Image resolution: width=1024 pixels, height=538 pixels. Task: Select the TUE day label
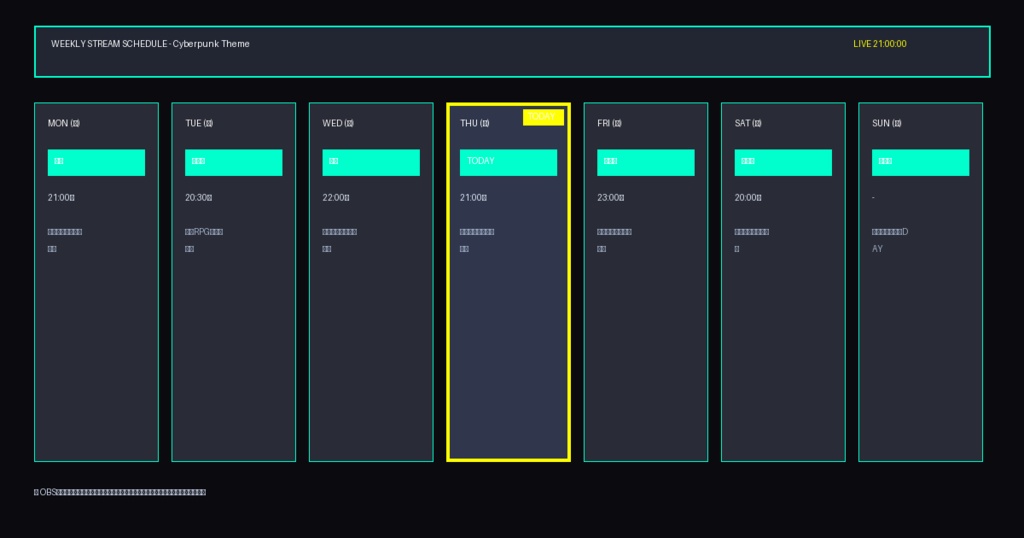coord(199,123)
